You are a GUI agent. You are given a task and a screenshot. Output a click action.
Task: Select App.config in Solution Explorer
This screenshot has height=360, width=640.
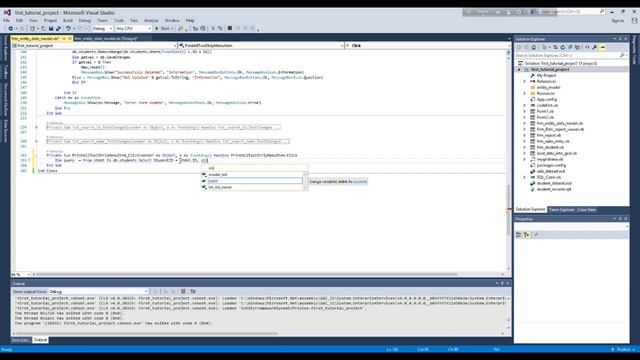pos(547,99)
